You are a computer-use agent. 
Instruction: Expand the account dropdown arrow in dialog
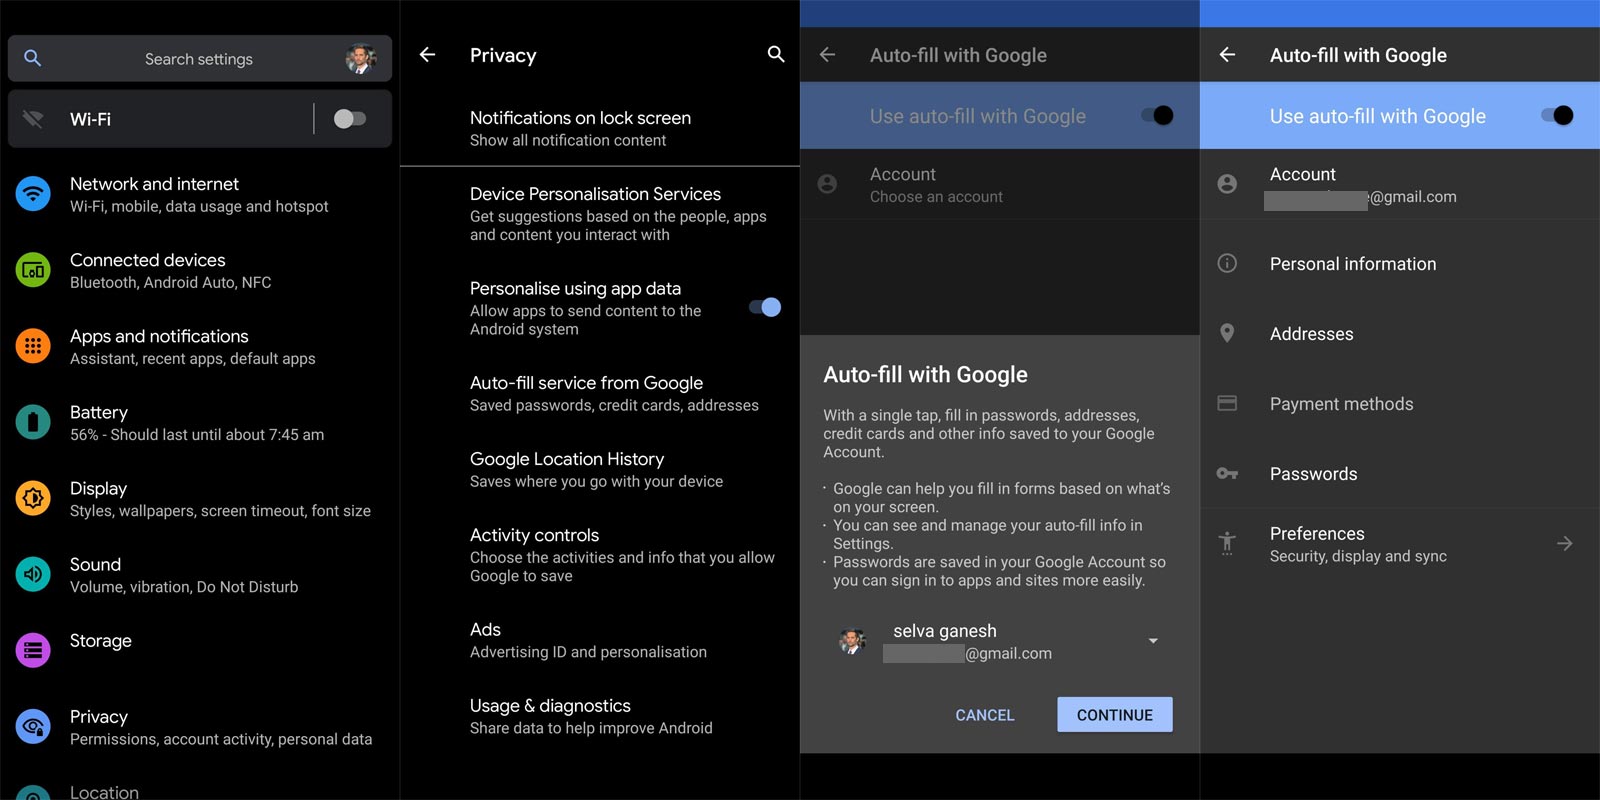point(1153,641)
